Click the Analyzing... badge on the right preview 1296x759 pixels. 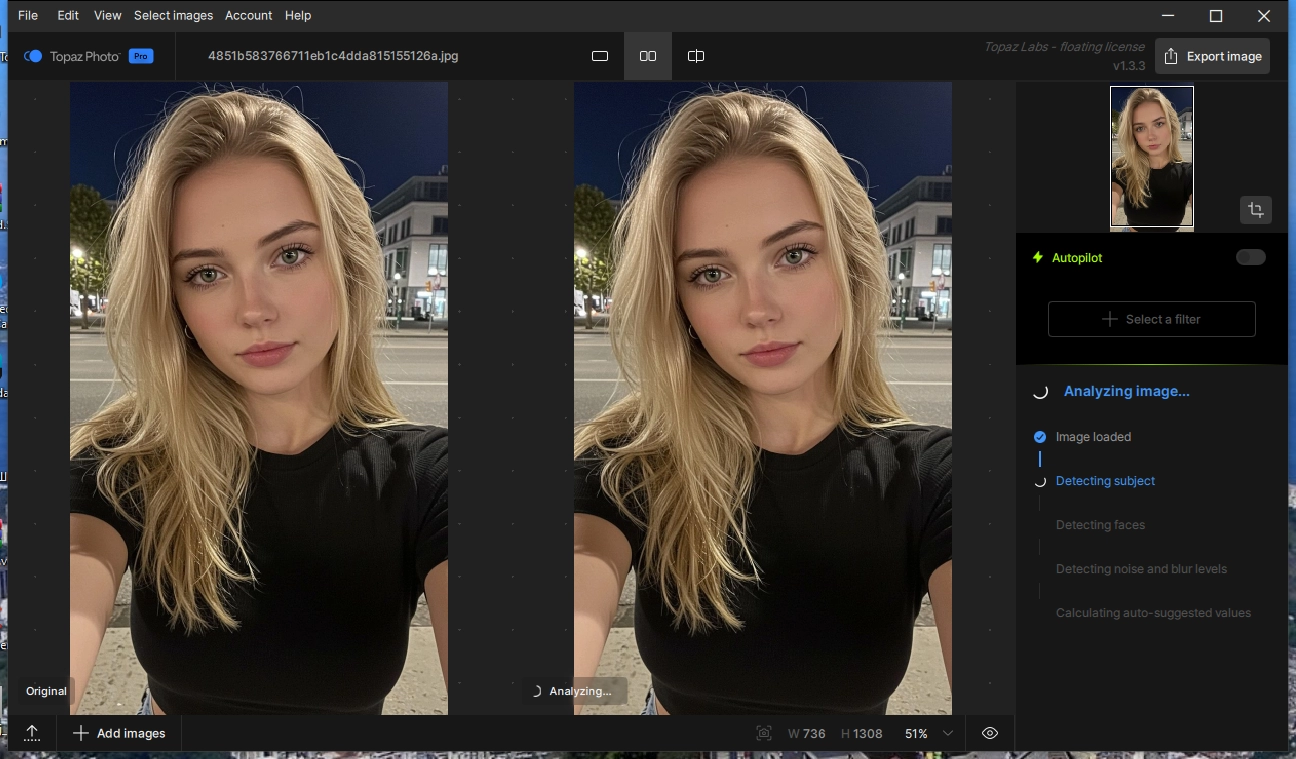pos(574,691)
